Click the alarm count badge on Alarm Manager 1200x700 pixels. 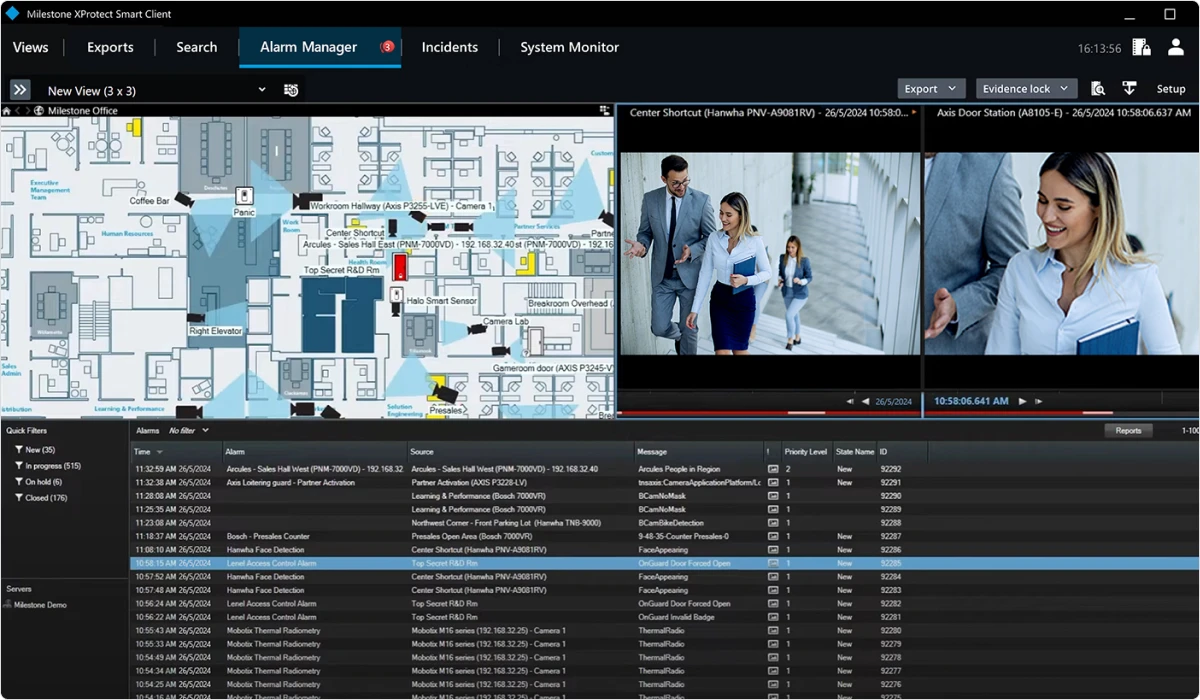click(387, 47)
